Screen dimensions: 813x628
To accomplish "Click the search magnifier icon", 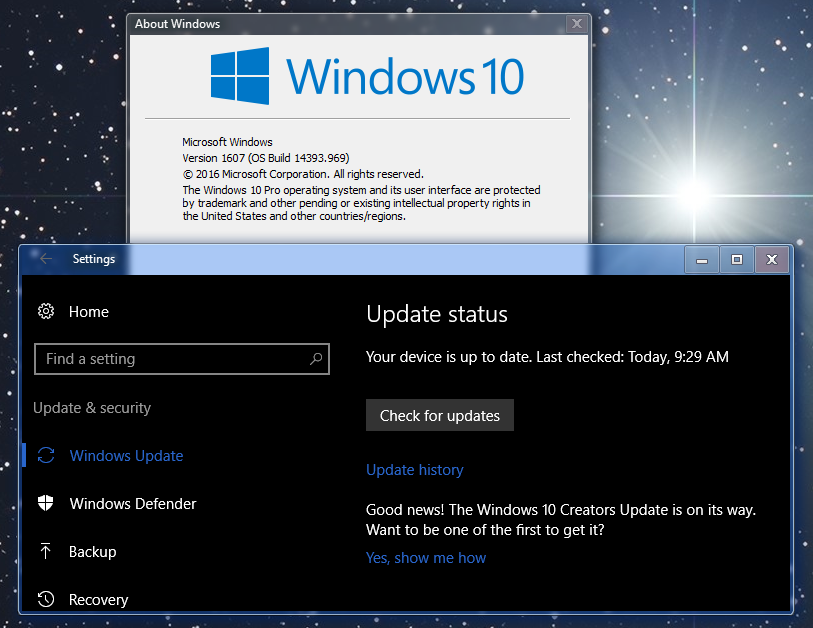I will (316, 359).
